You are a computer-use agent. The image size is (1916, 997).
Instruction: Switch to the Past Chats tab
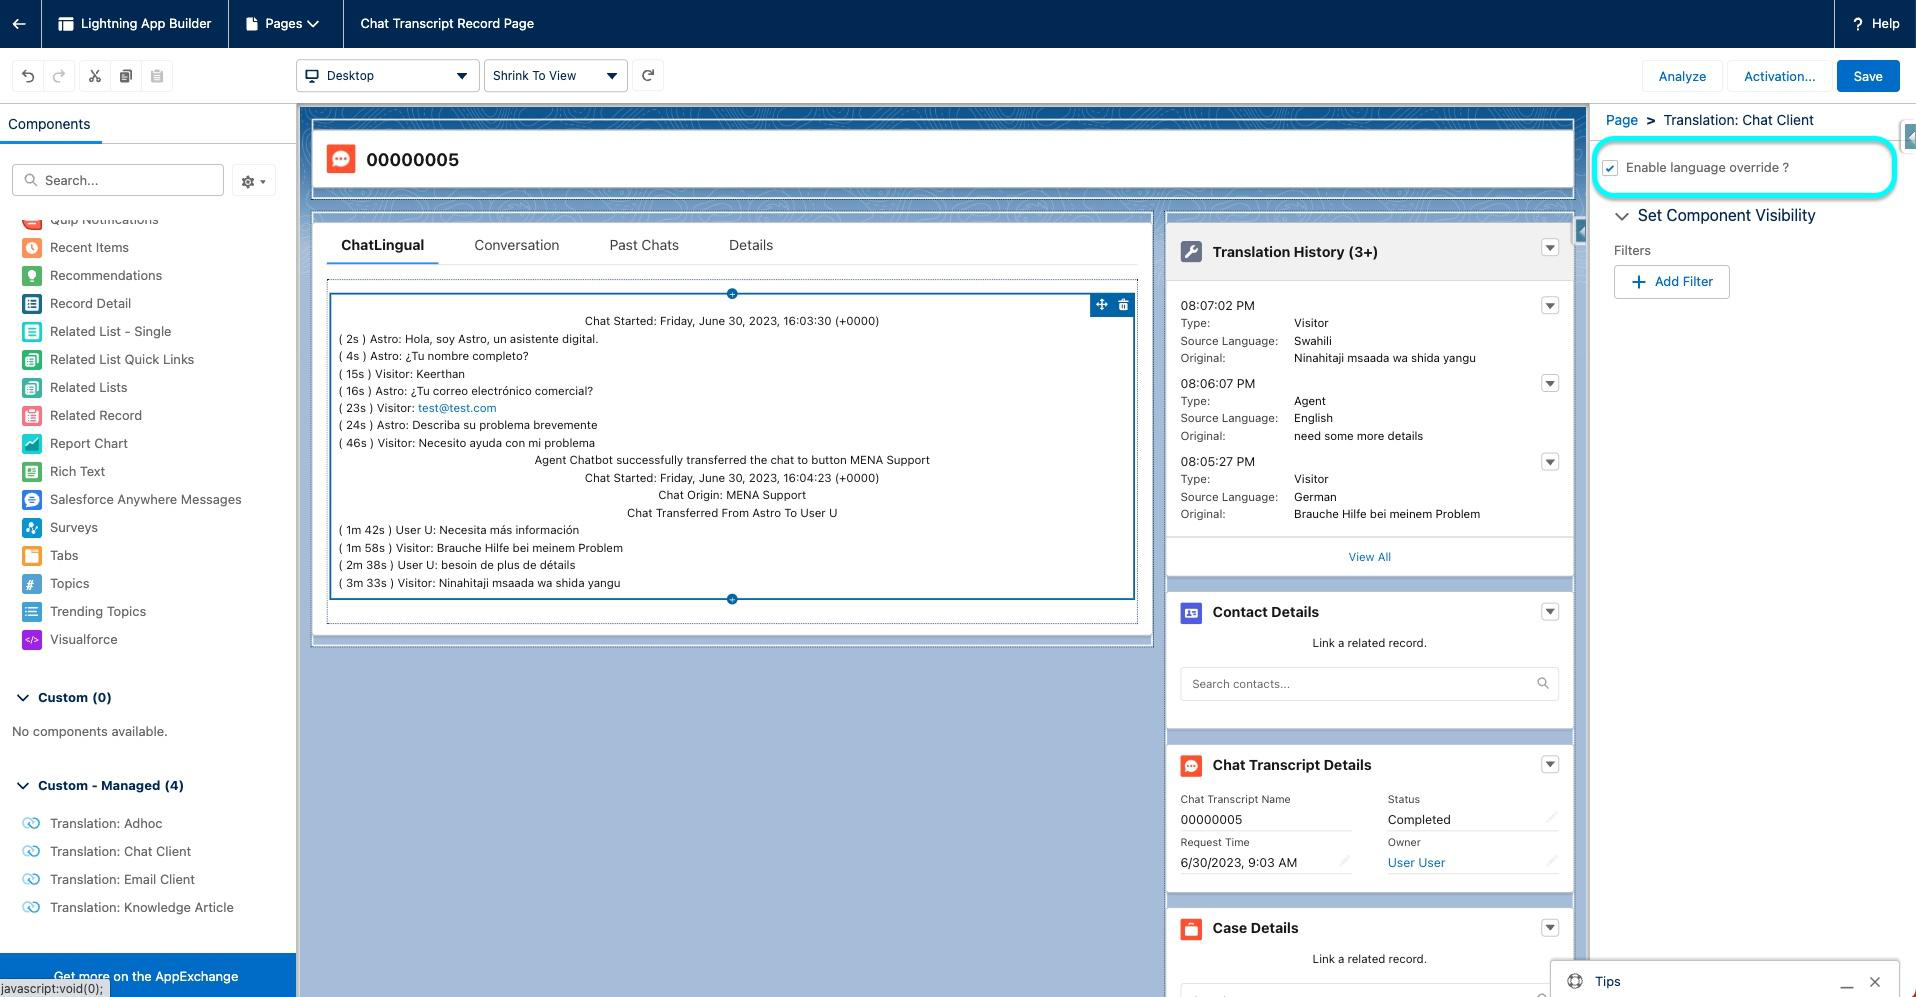pyautogui.click(x=644, y=245)
